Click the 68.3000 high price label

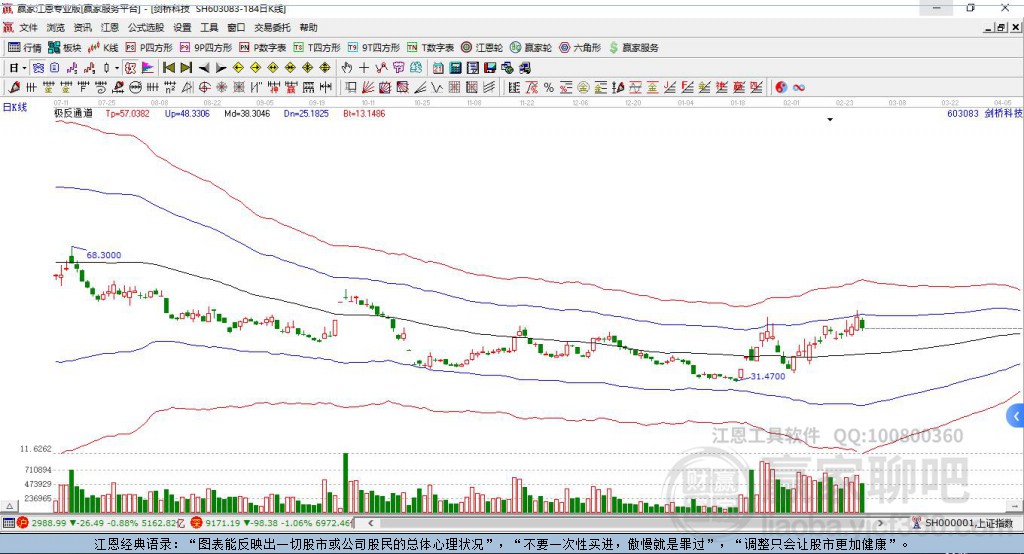tap(104, 255)
